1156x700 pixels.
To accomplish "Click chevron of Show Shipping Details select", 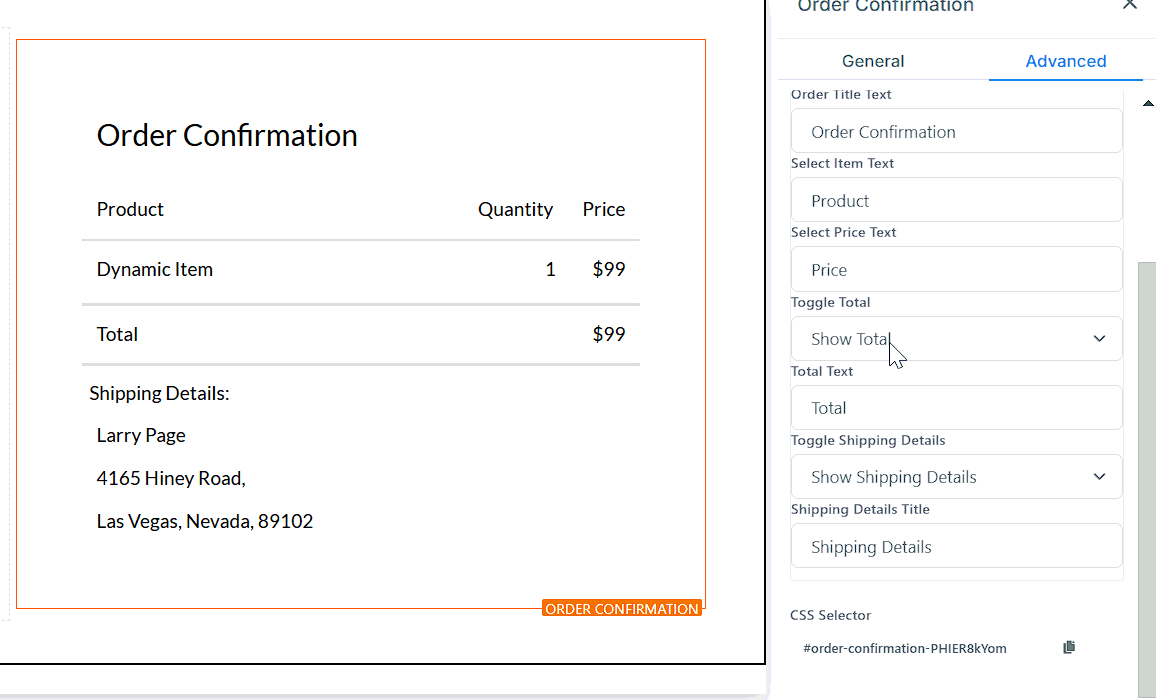I will click(x=1099, y=477).
